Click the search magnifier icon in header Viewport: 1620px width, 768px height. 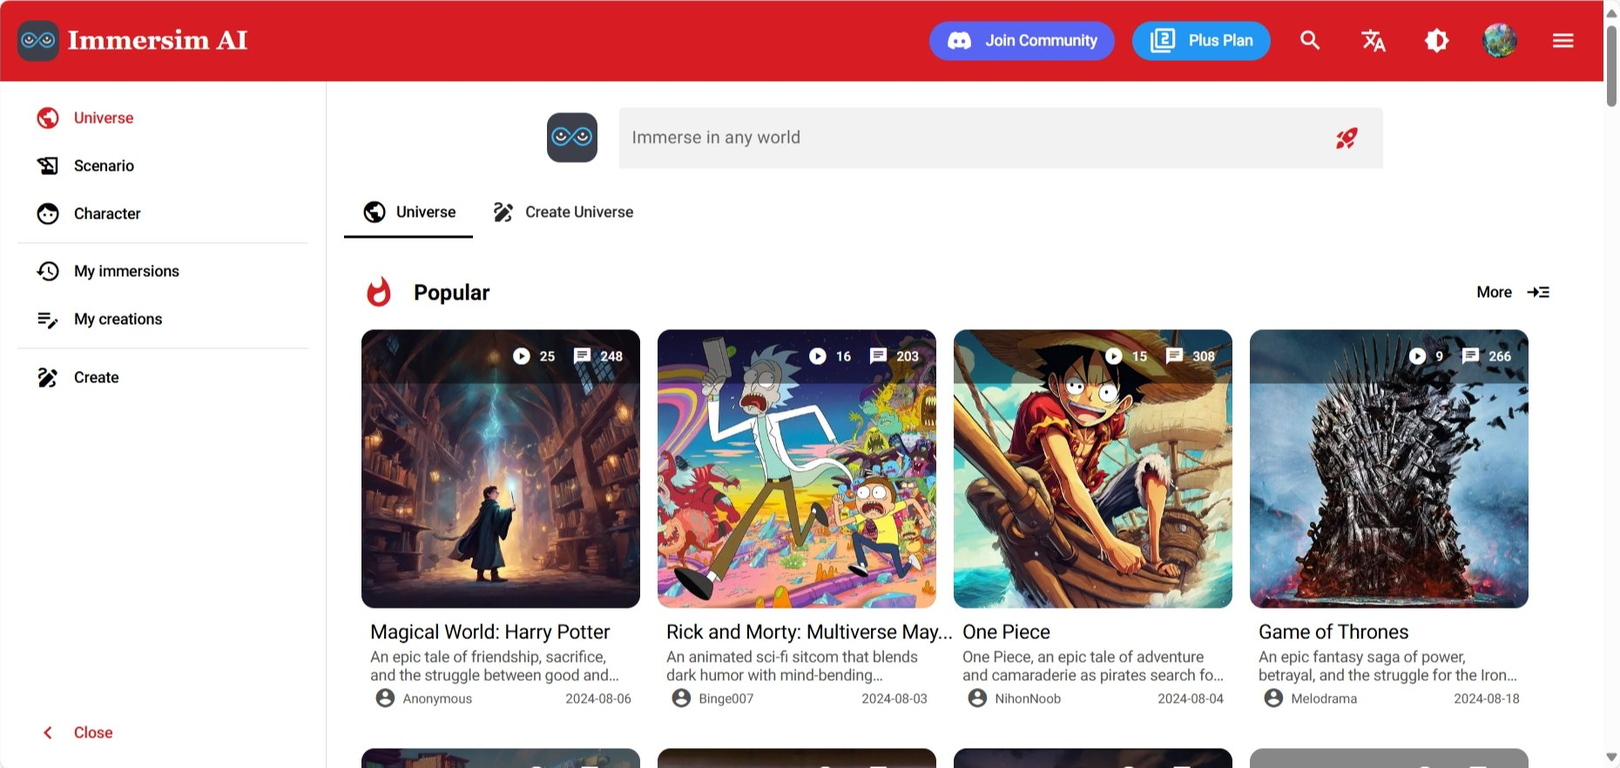tap(1310, 41)
